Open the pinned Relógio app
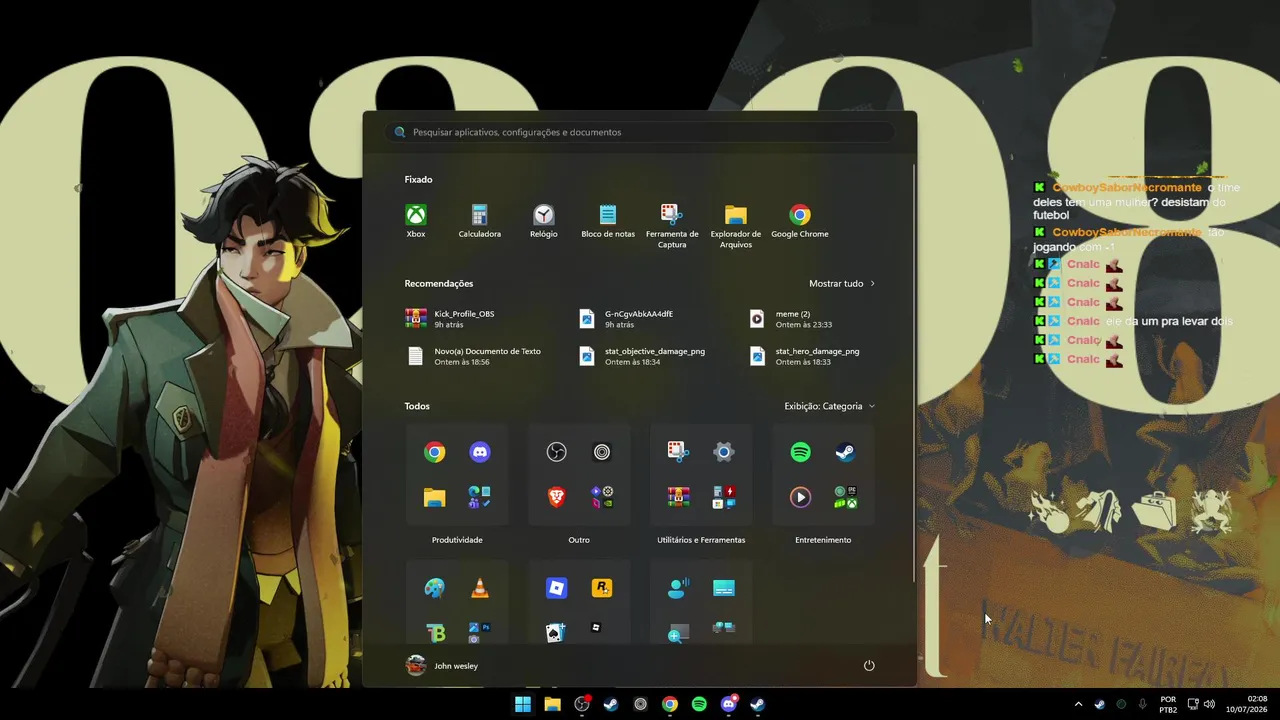Screen dimensions: 1280x720 (544, 222)
